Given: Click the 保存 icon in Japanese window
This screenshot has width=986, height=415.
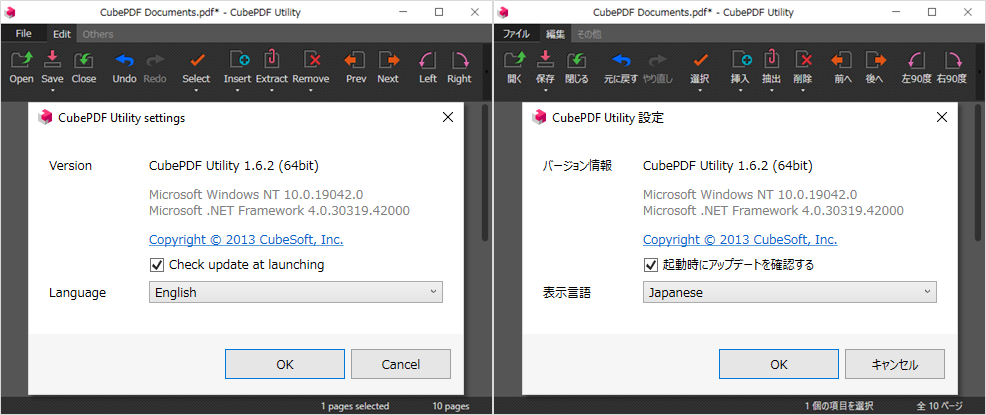Looking at the screenshot, I should coord(545,60).
